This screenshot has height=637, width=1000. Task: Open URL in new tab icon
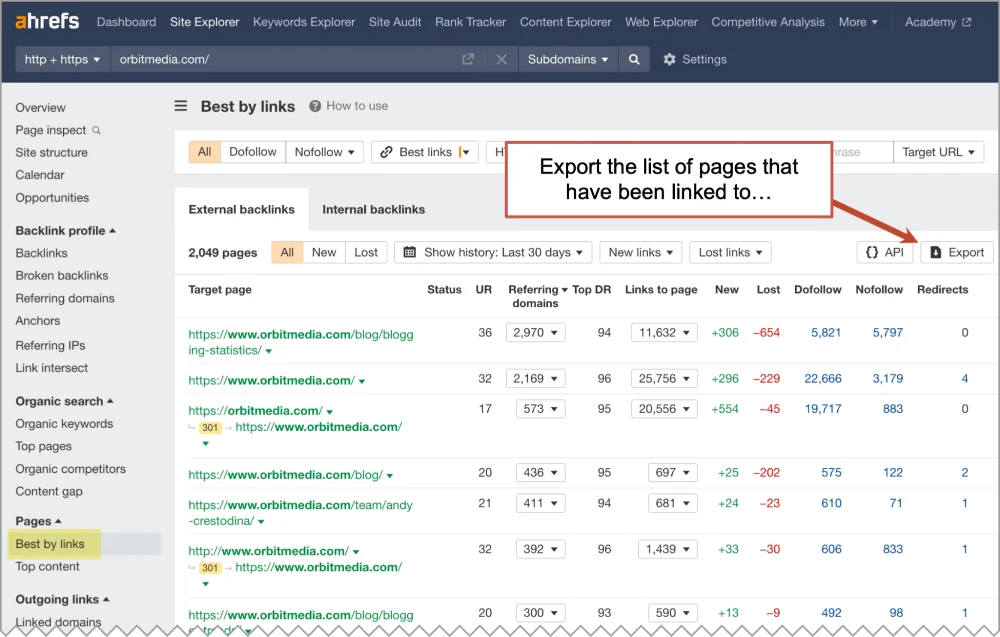coord(468,59)
